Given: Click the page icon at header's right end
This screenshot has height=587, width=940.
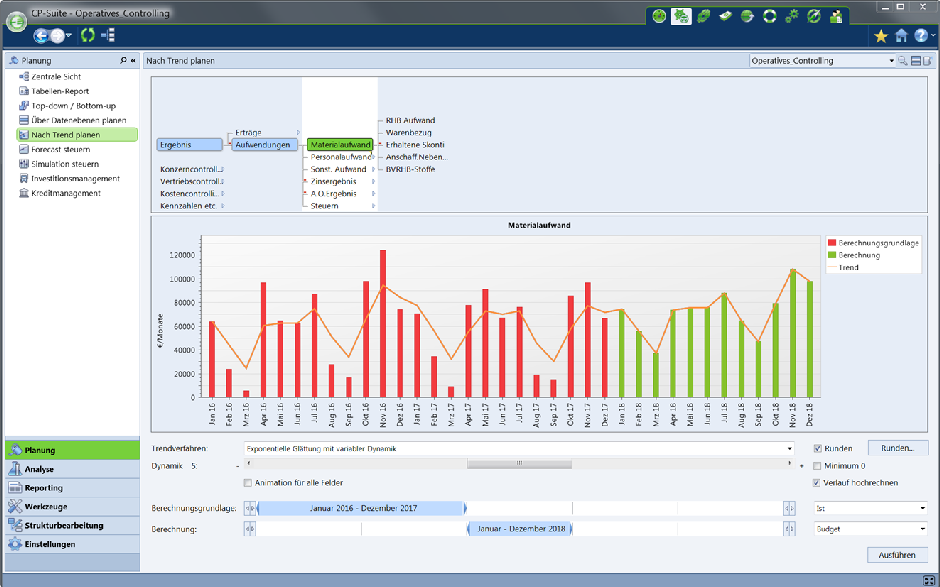Looking at the screenshot, I should pos(927,61).
